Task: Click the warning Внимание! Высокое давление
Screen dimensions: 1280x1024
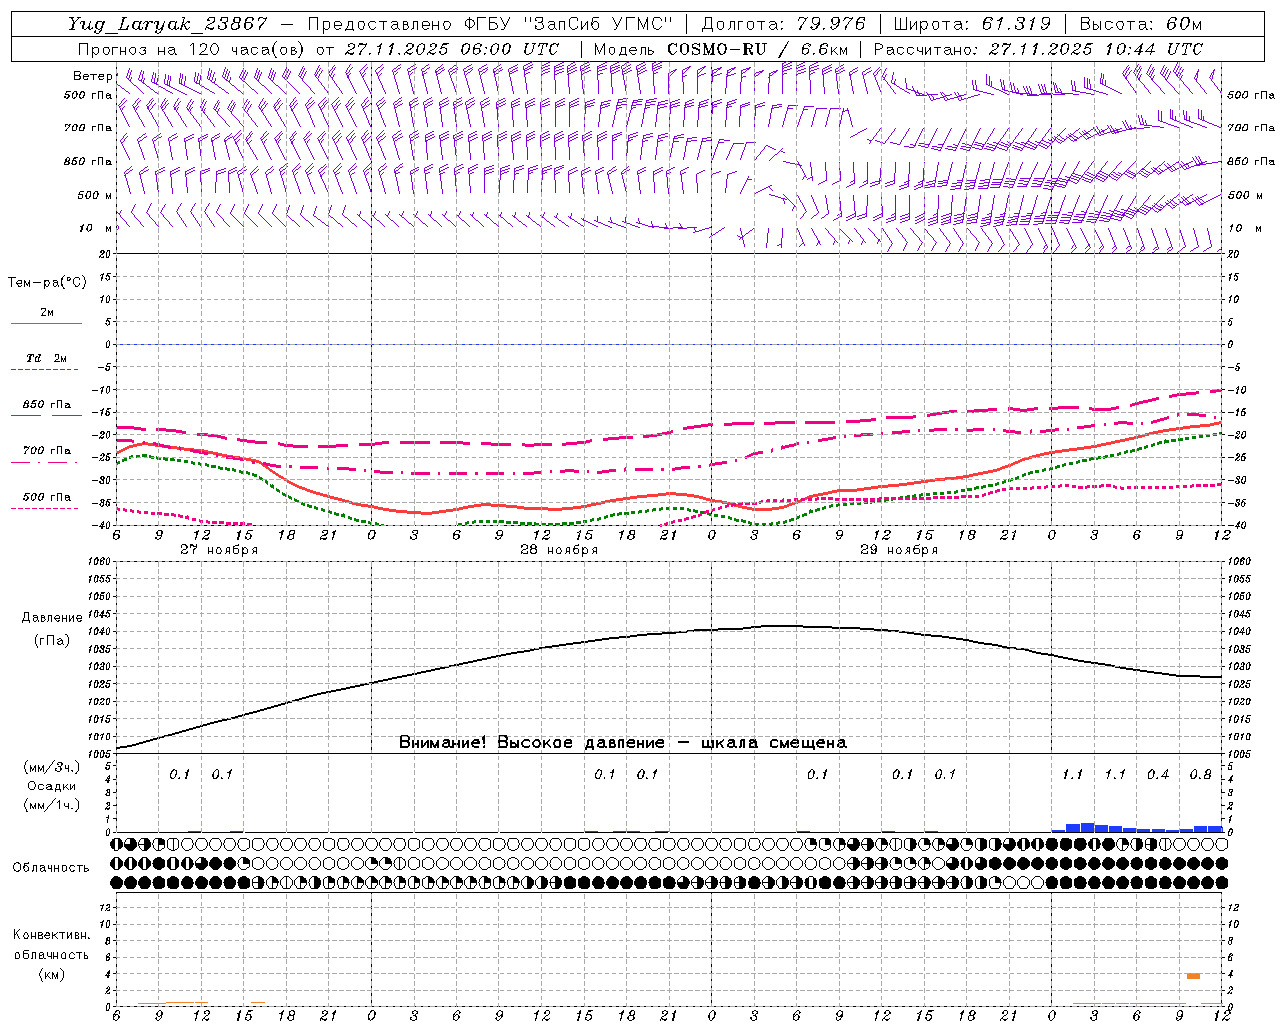Action: (531, 743)
